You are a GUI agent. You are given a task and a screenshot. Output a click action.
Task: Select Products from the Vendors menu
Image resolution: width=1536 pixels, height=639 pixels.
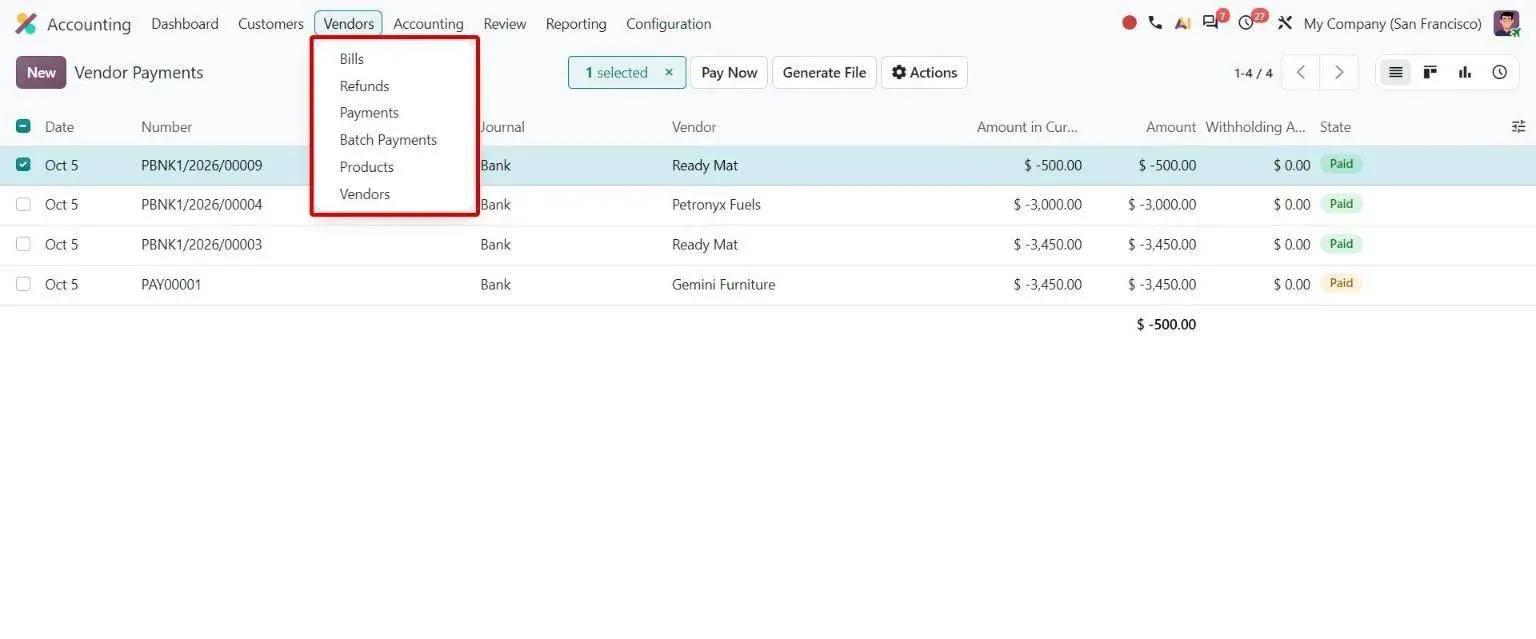[x=367, y=167]
